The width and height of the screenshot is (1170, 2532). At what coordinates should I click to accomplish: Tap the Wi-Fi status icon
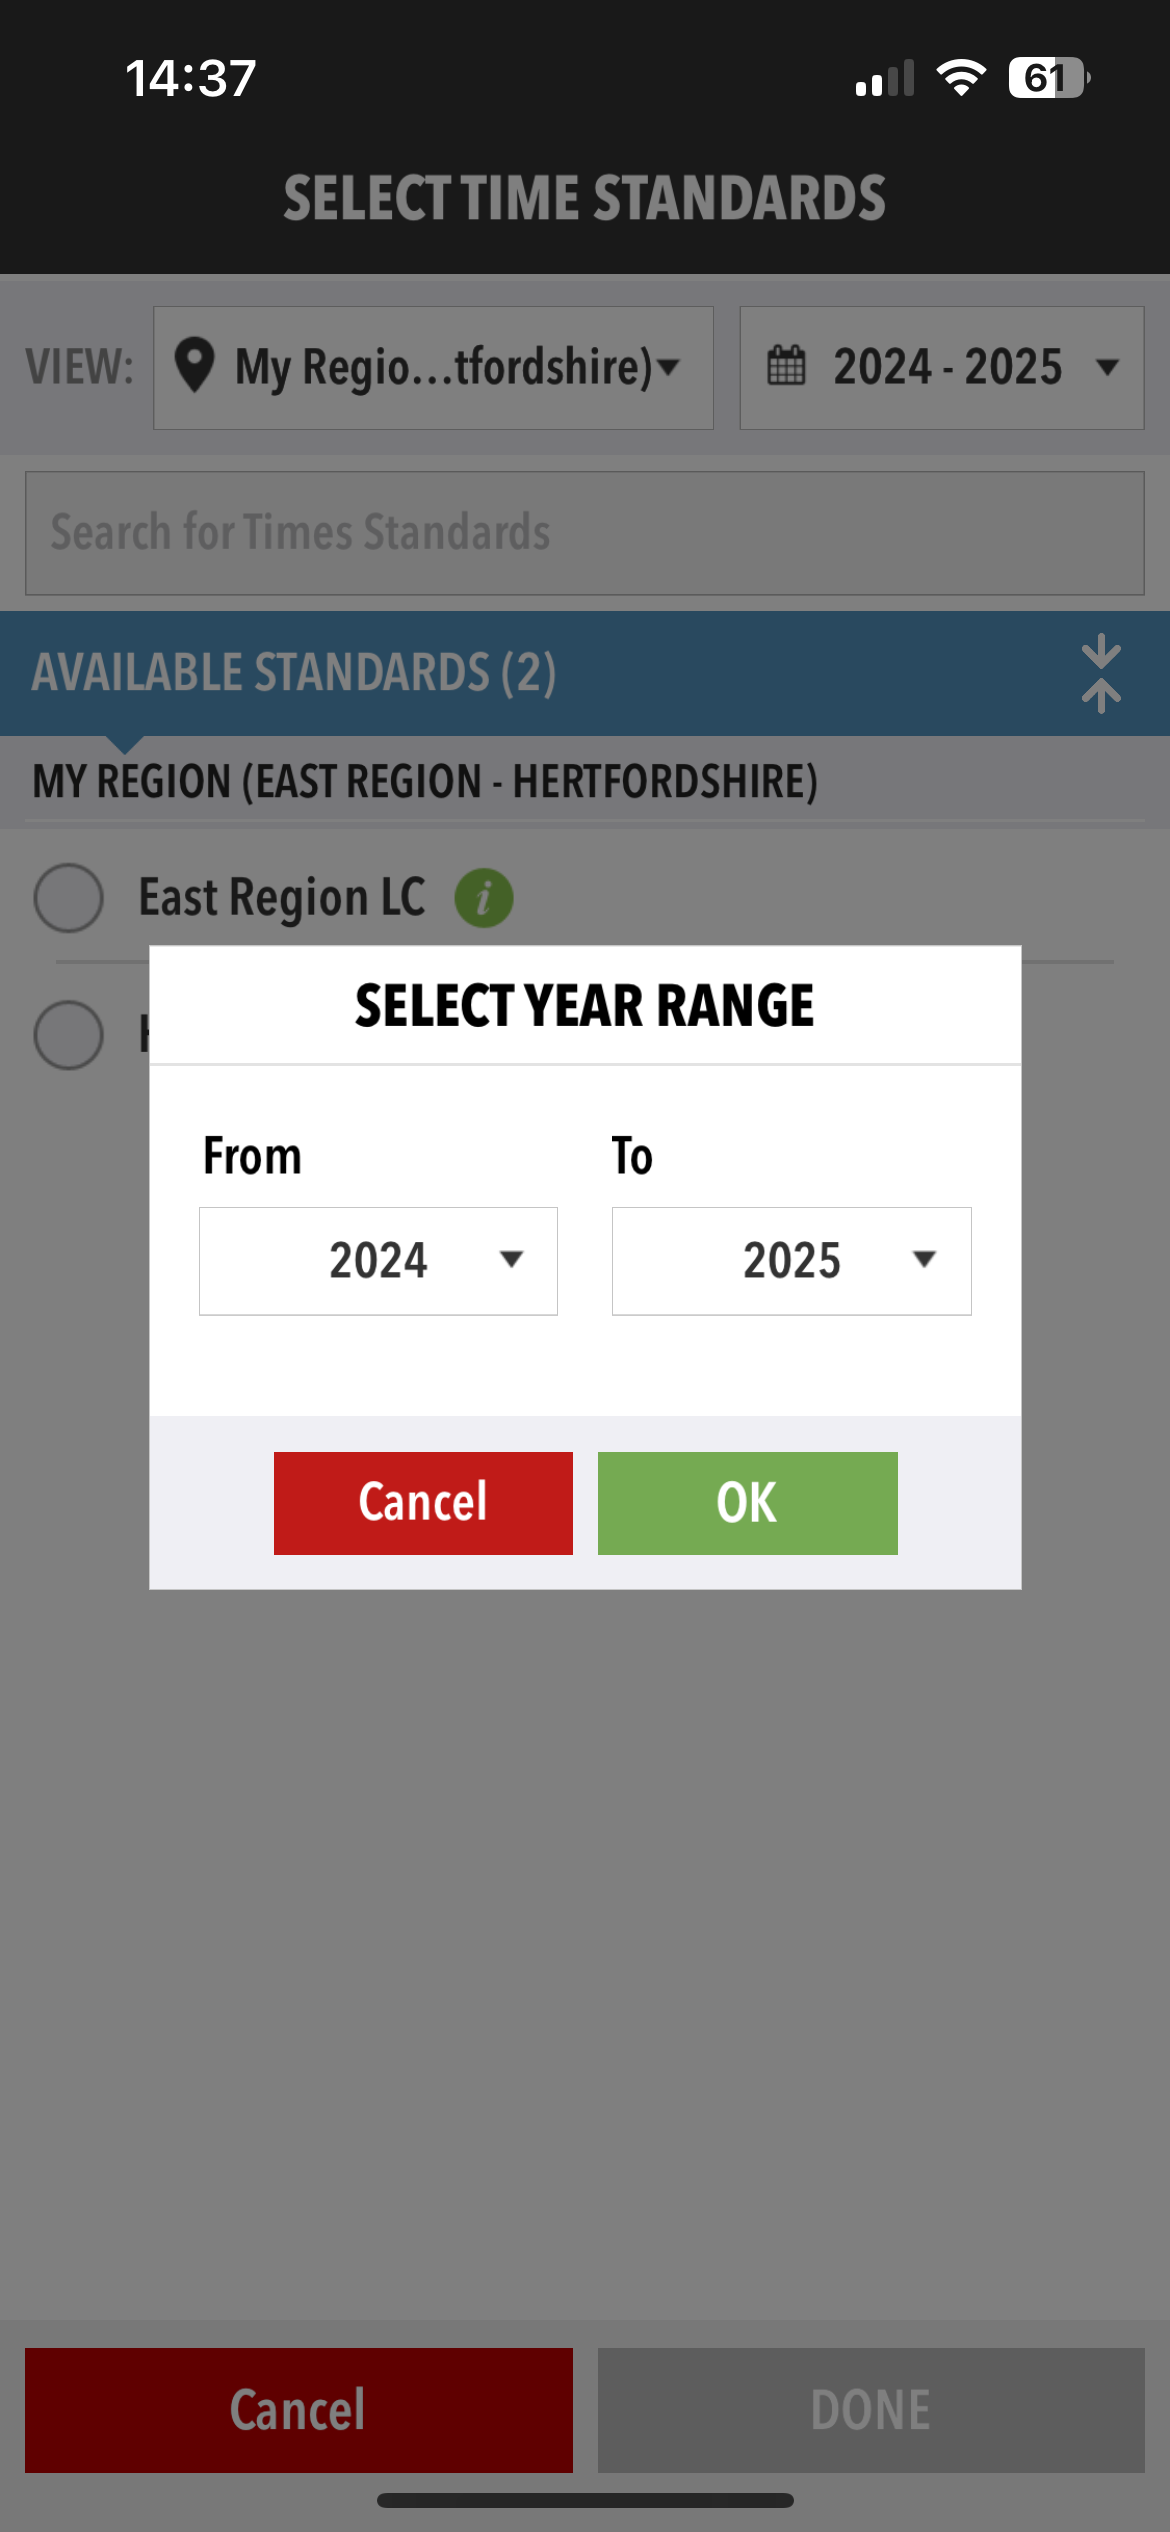click(x=960, y=78)
